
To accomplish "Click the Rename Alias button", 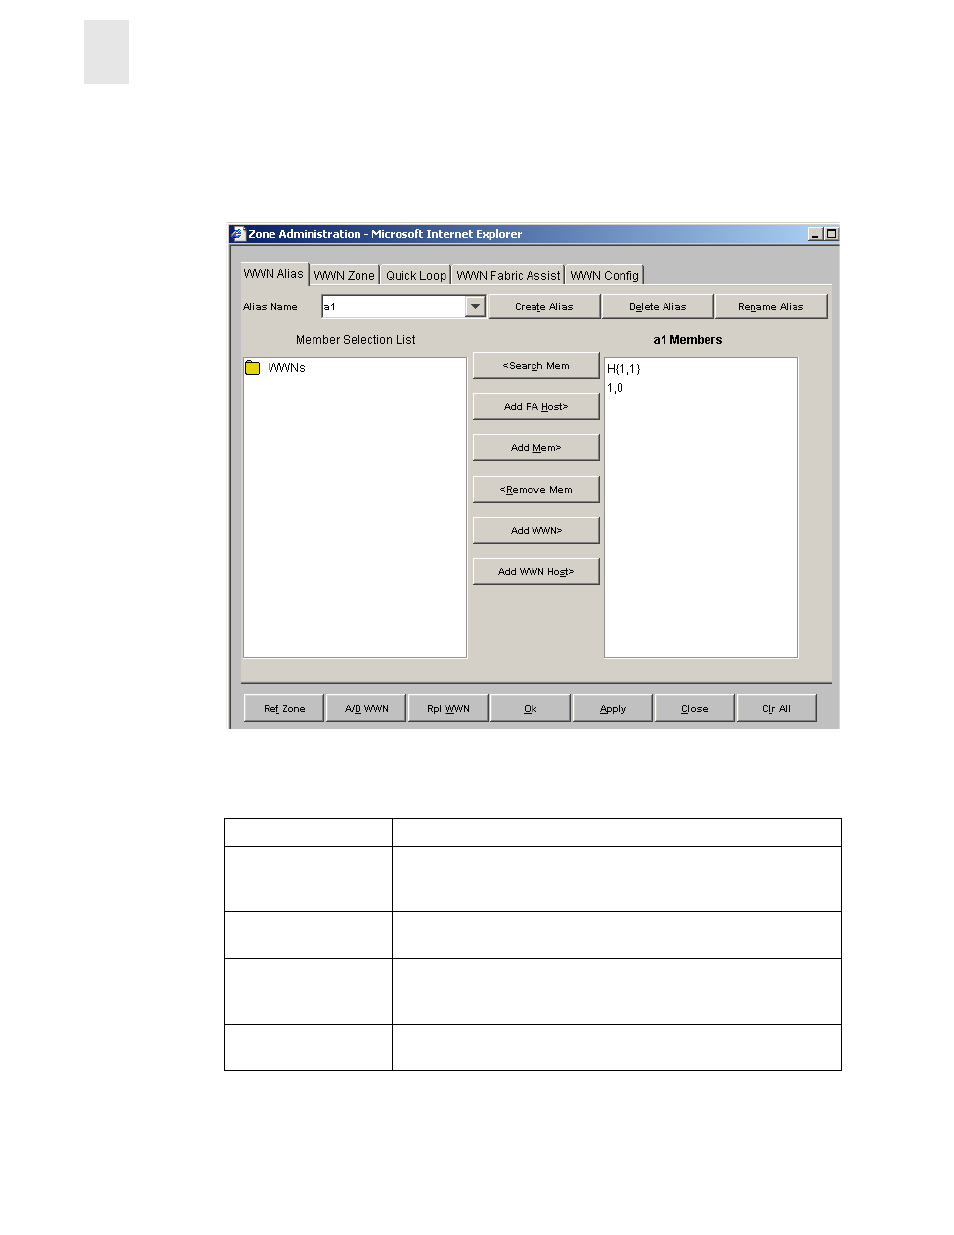I will (771, 307).
